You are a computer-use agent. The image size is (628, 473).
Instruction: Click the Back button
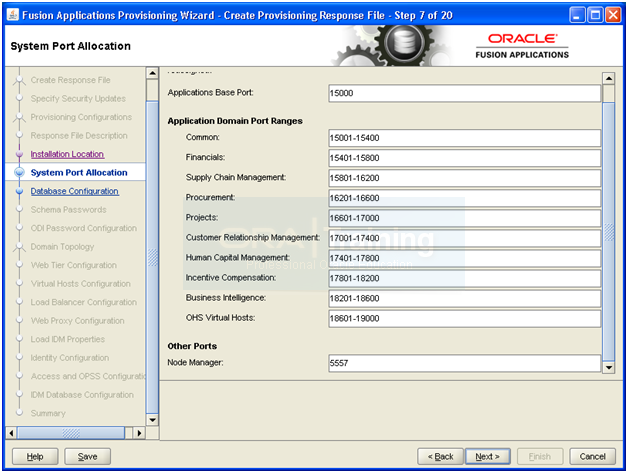pyautogui.click(x=440, y=456)
